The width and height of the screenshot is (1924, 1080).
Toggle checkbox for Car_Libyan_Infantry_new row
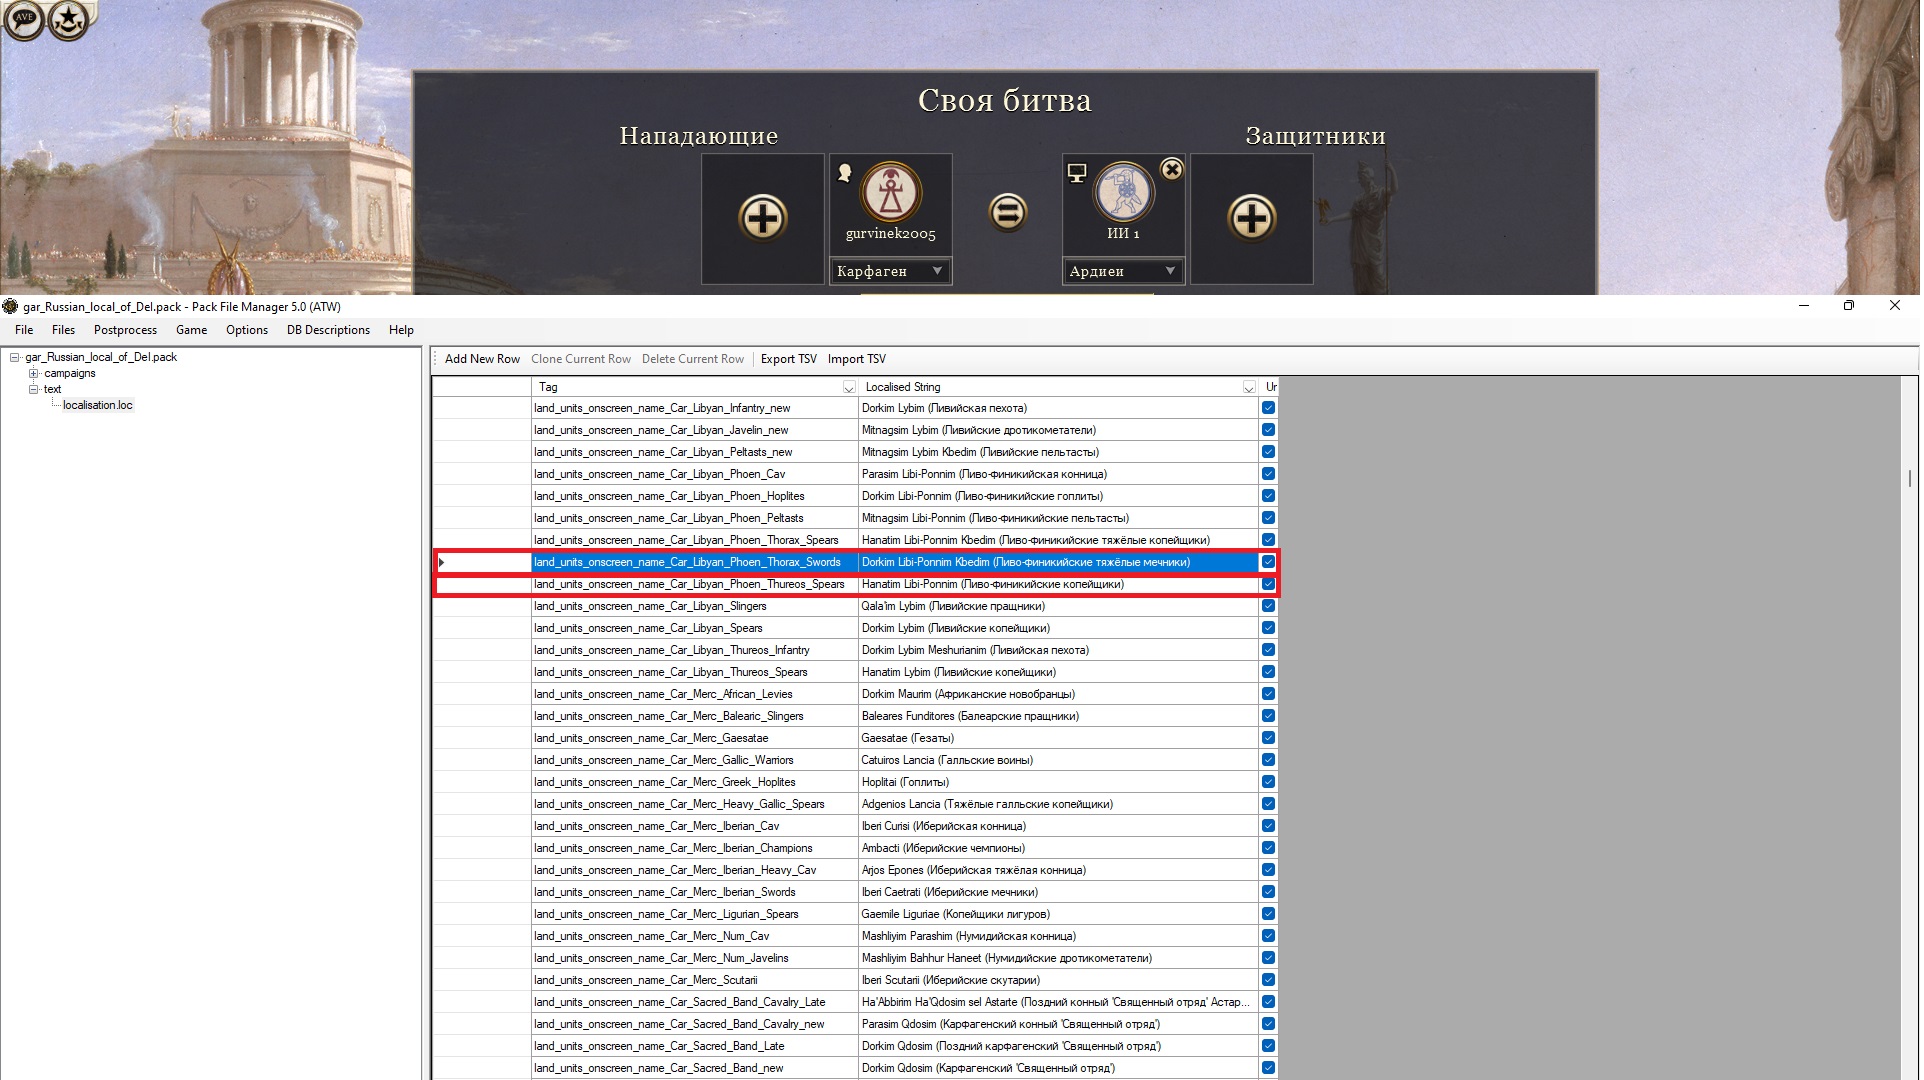[x=1268, y=408]
